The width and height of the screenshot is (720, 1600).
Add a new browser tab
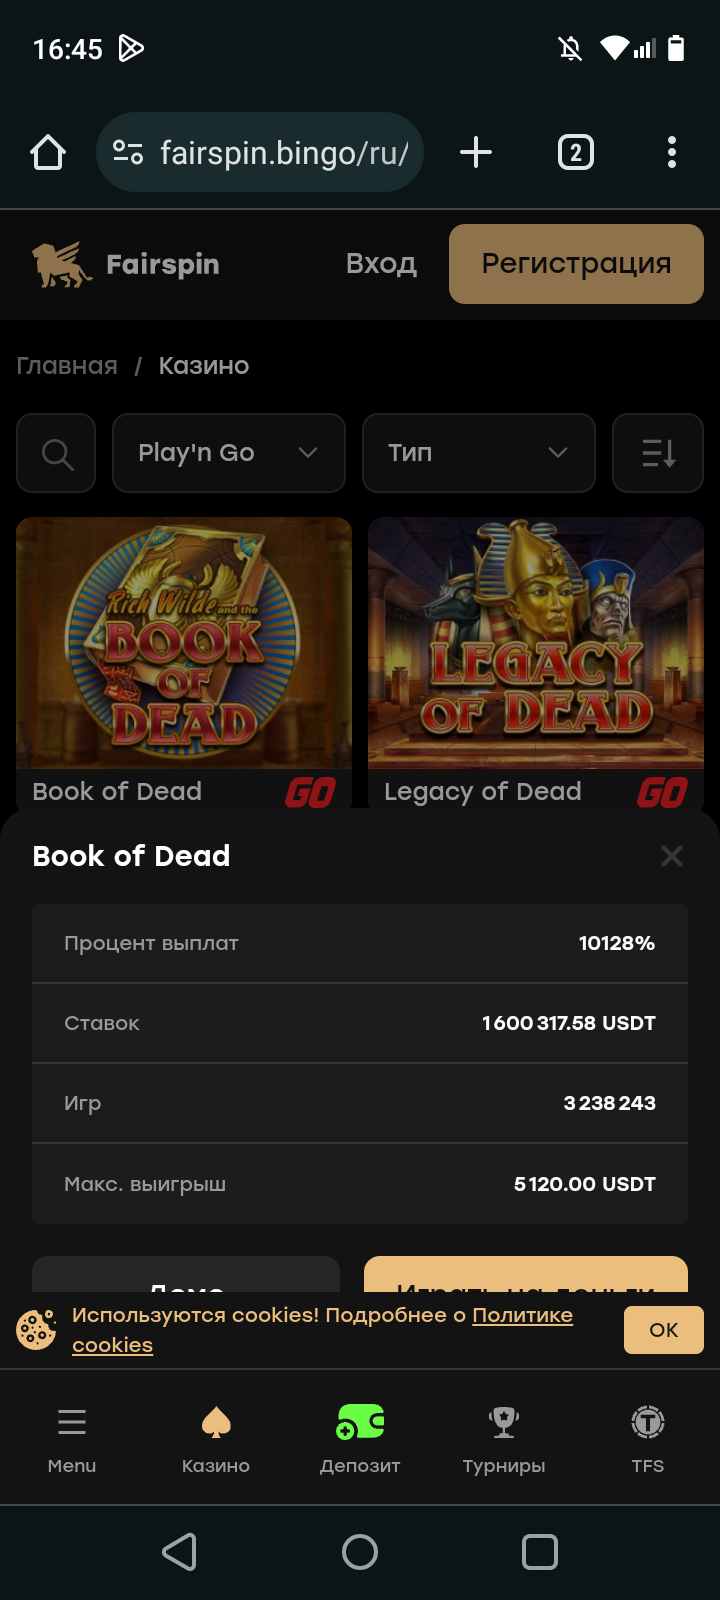(x=476, y=153)
